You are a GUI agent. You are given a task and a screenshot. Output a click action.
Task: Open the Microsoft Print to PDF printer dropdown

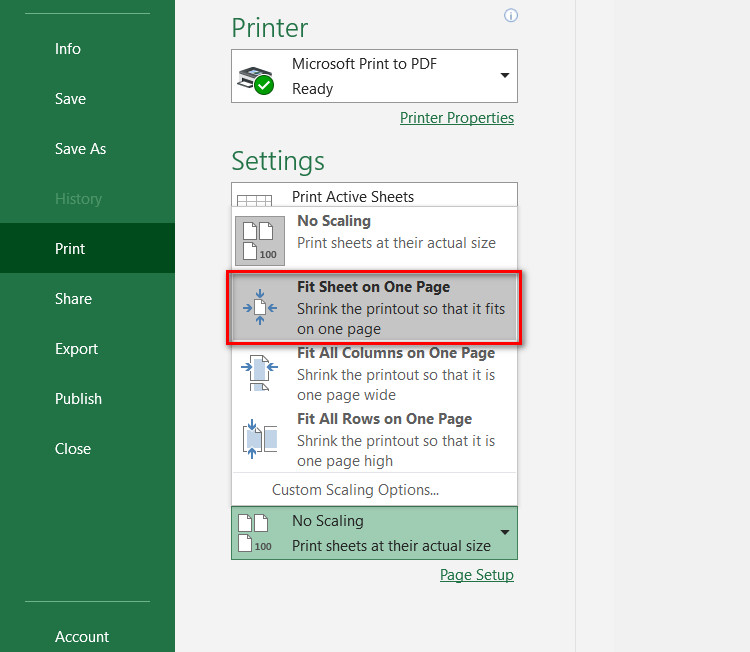pyautogui.click(x=374, y=76)
